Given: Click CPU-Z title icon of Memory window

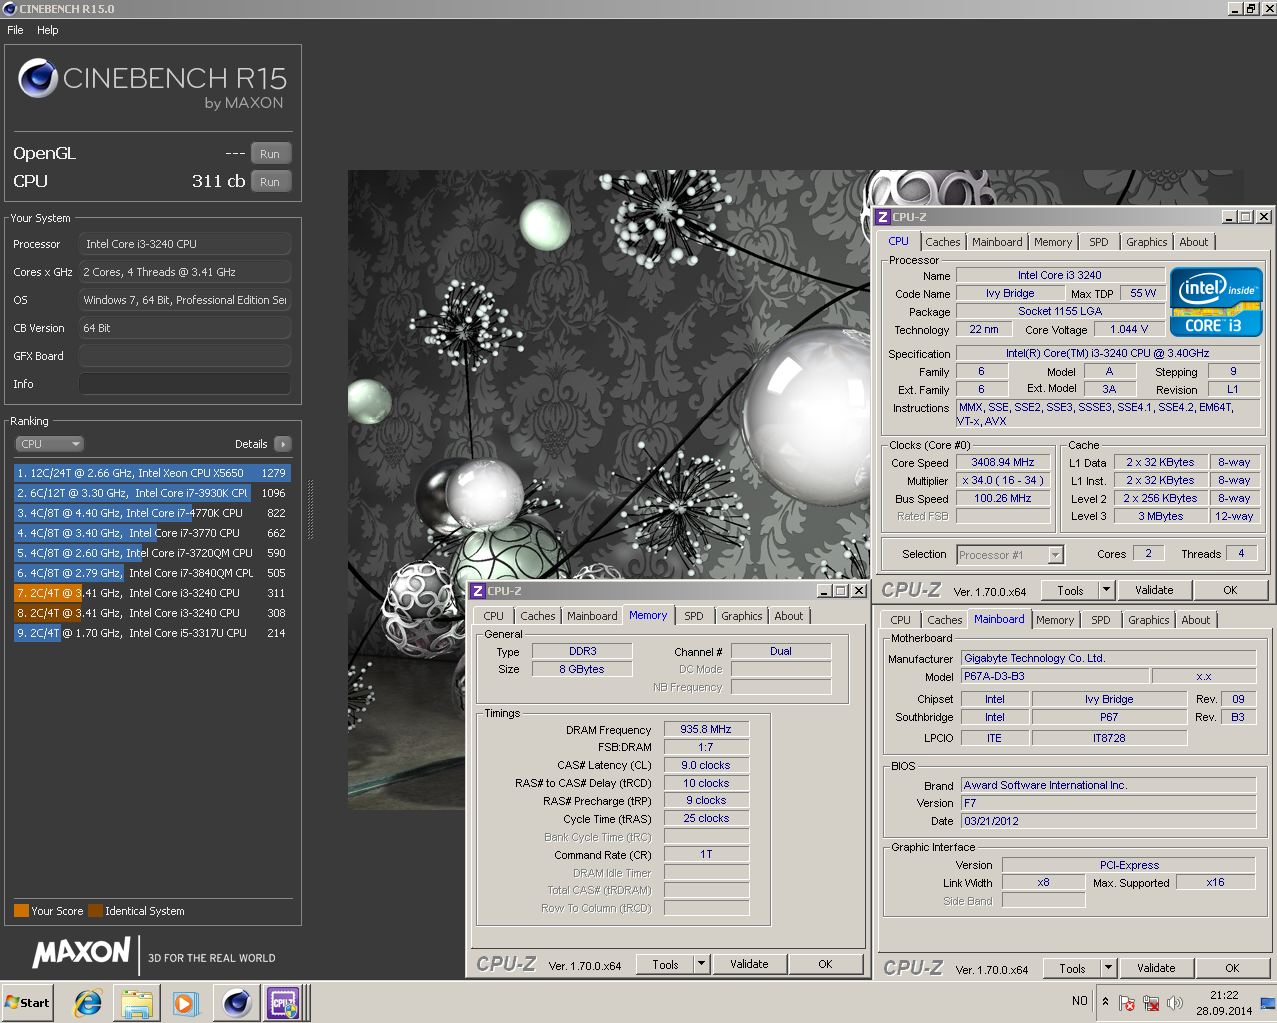Looking at the screenshot, I should click(478, 591).
